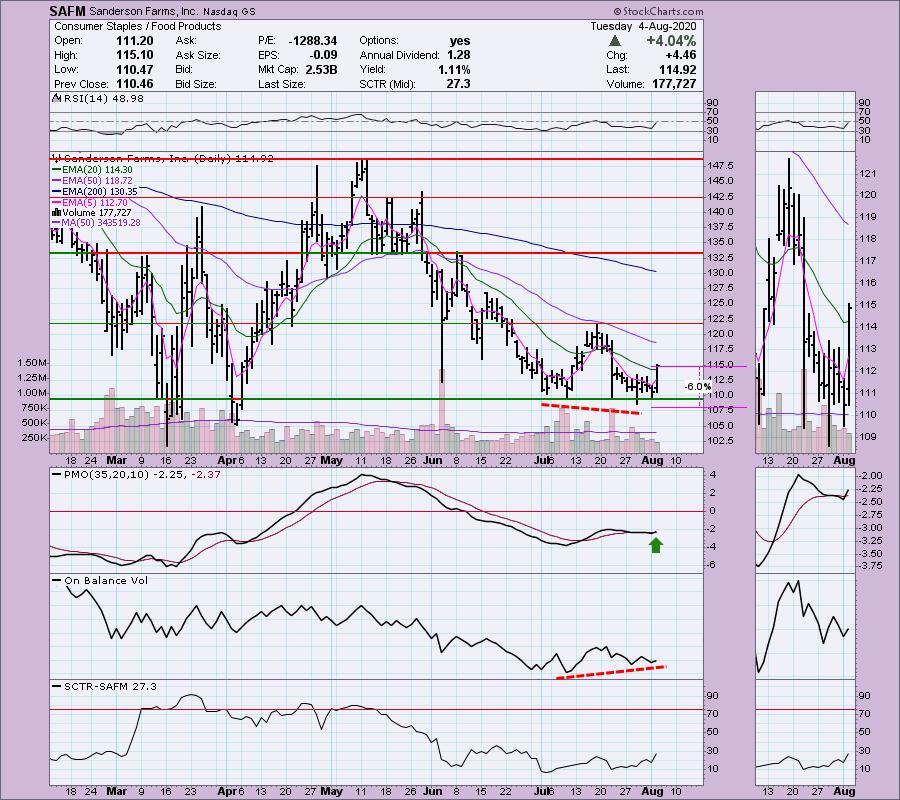Click the Open price 111.20

[134, 41]
